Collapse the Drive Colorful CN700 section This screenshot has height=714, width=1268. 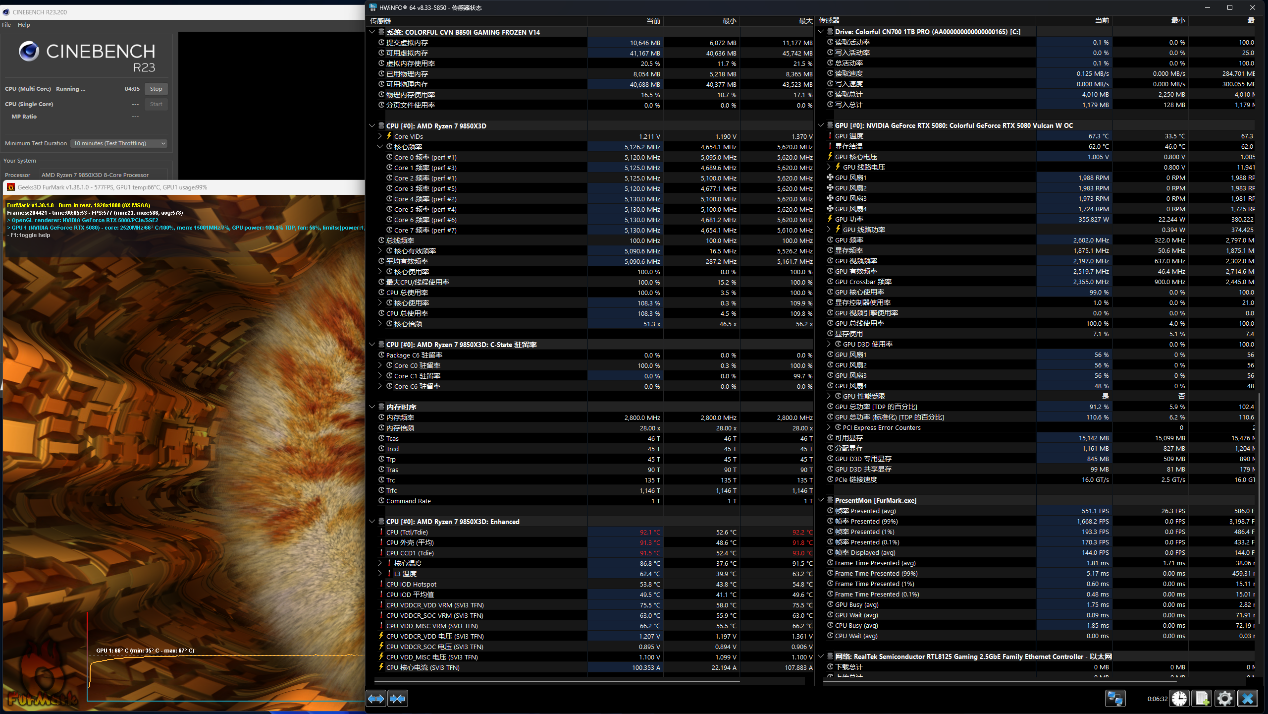(x=823, y=32)
